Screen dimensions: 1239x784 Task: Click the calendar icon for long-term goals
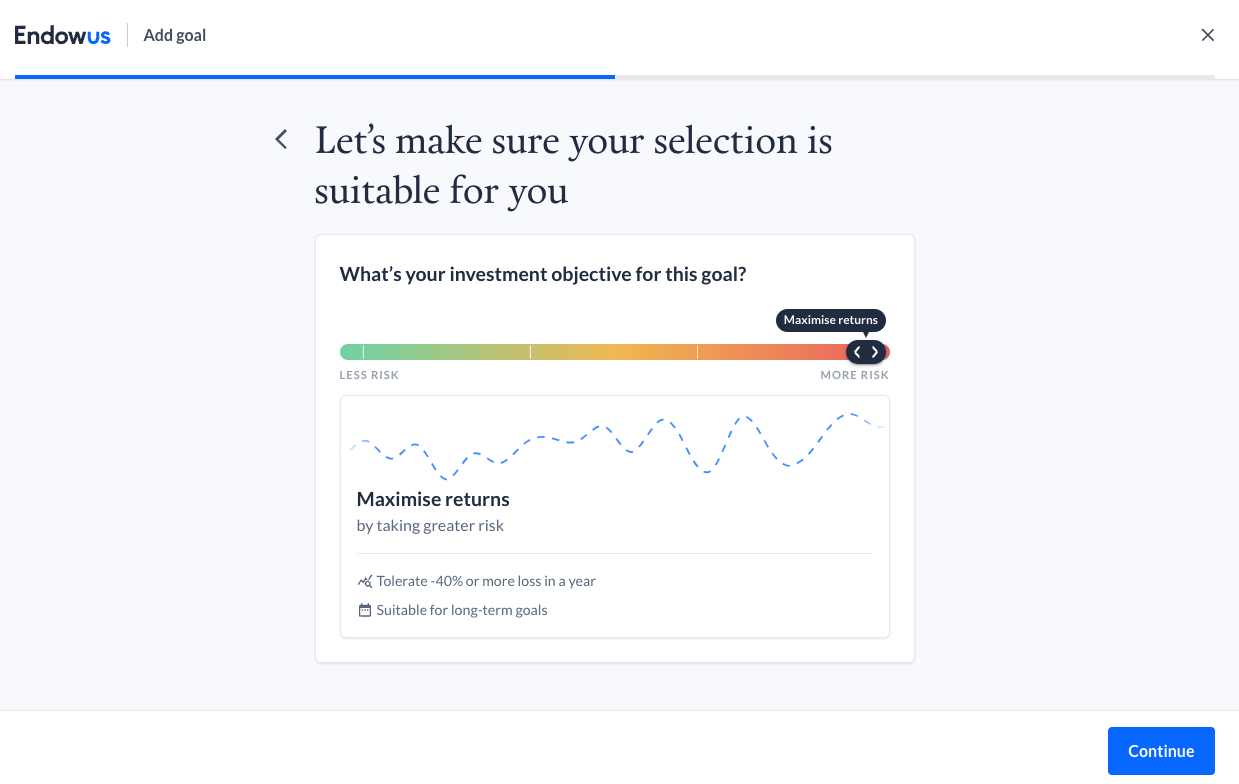(364, 610)
